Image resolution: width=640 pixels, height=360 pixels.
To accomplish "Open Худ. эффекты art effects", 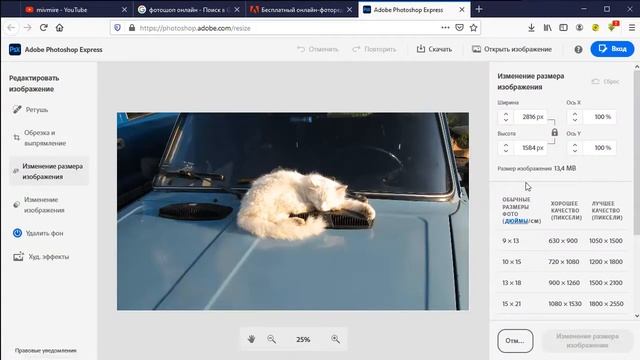I will [41, 257].
